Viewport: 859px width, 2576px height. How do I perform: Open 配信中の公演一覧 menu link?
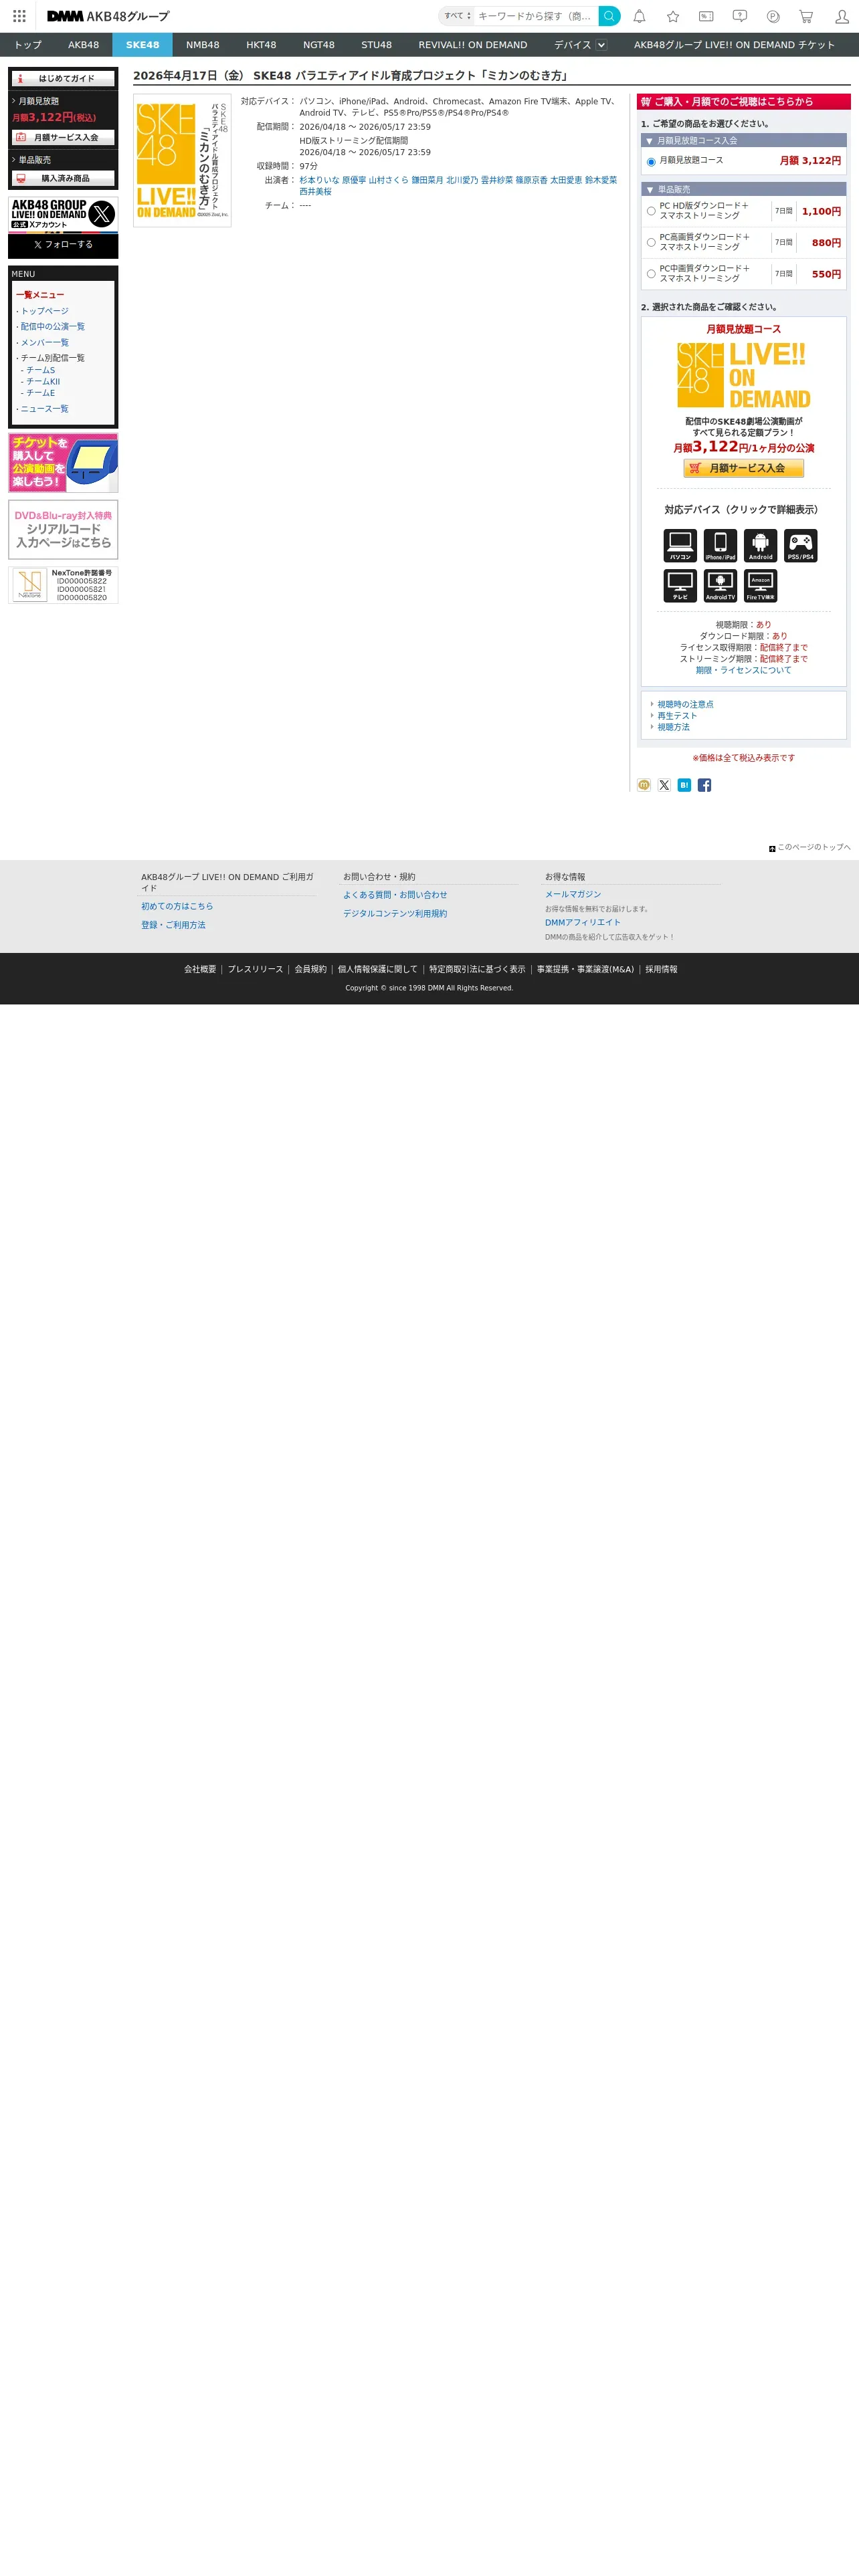[53, 326]
